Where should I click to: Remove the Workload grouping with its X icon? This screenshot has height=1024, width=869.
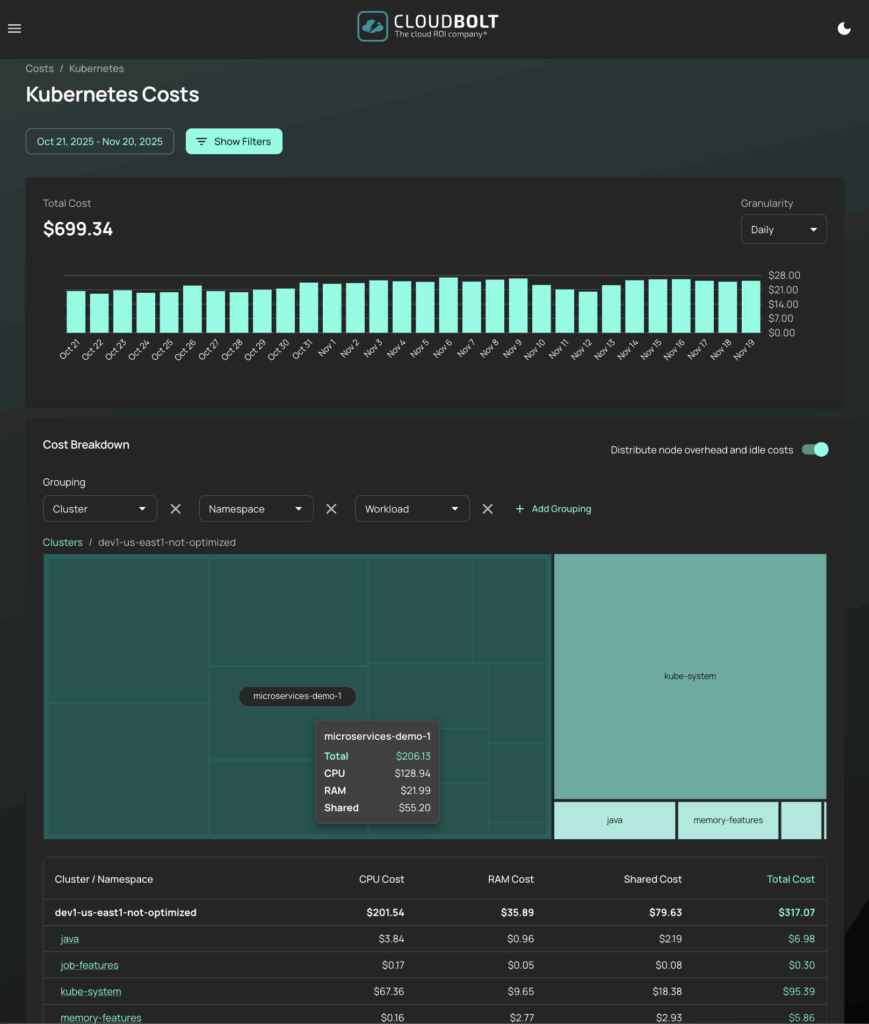487,508
